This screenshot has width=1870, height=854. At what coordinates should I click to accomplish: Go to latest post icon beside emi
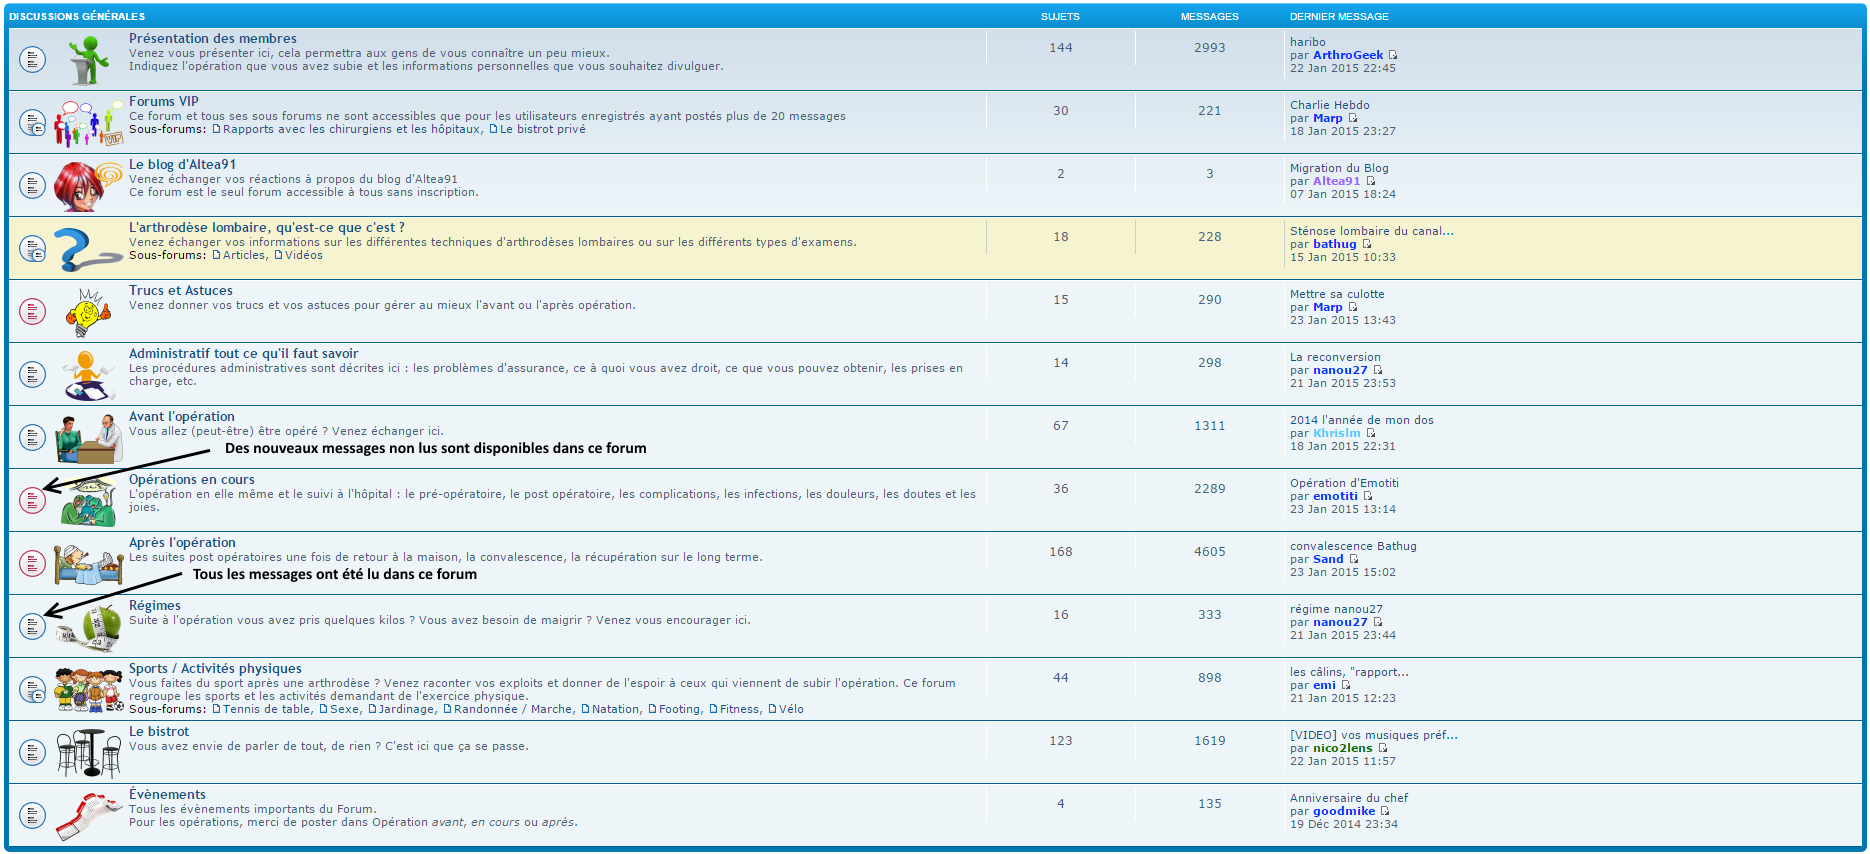tap(1345, 685)
